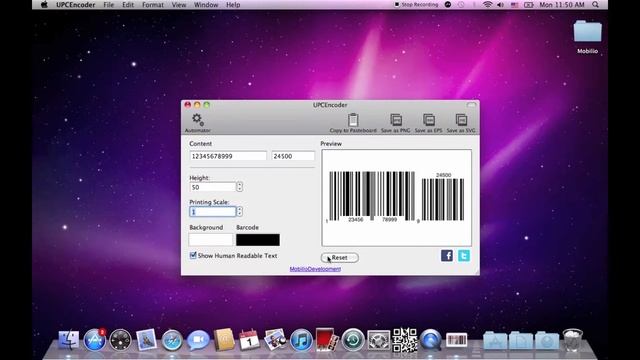Open iChat in dock
Screen dimensions: 640x360
[198, 340]
